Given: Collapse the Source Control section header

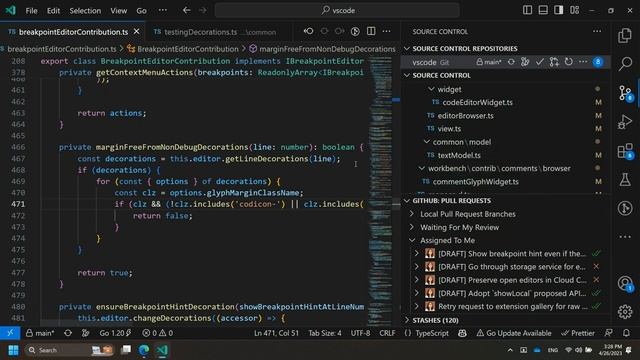Looking at the screenshot, I should pos(441,76).
